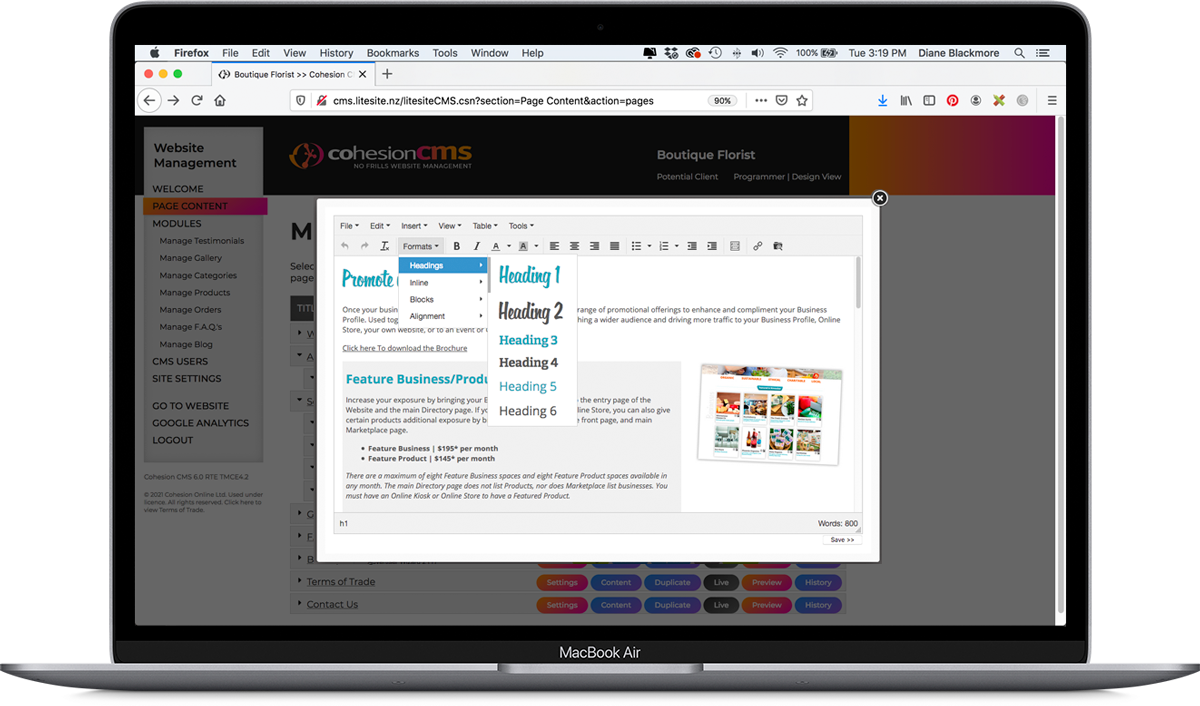Open the bullet list style dropdown arrow
Viewport: 1200px width, 706px height.
649,246
